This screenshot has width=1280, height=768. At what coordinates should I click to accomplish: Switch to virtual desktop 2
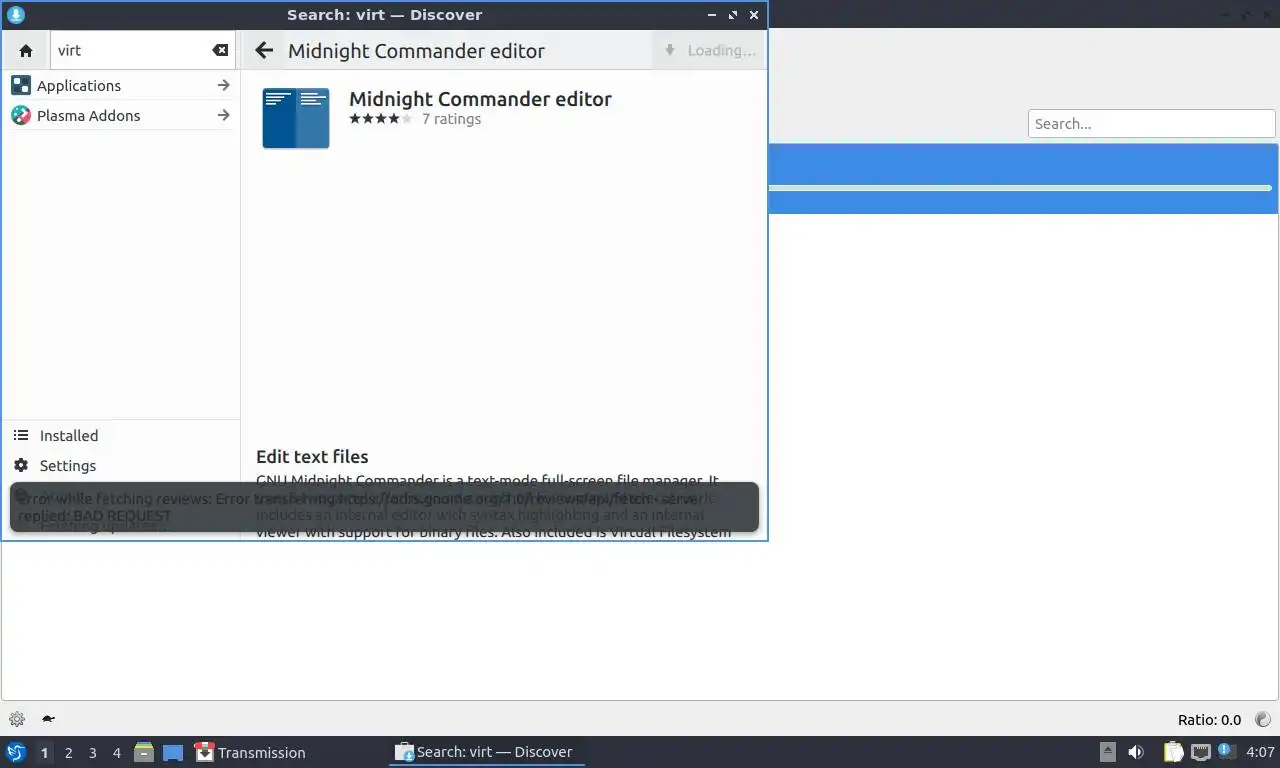point(68,753)
